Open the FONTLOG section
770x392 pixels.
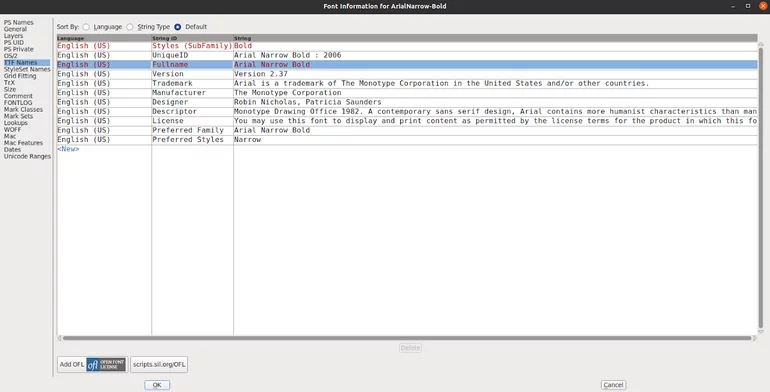tap(18, 103)
